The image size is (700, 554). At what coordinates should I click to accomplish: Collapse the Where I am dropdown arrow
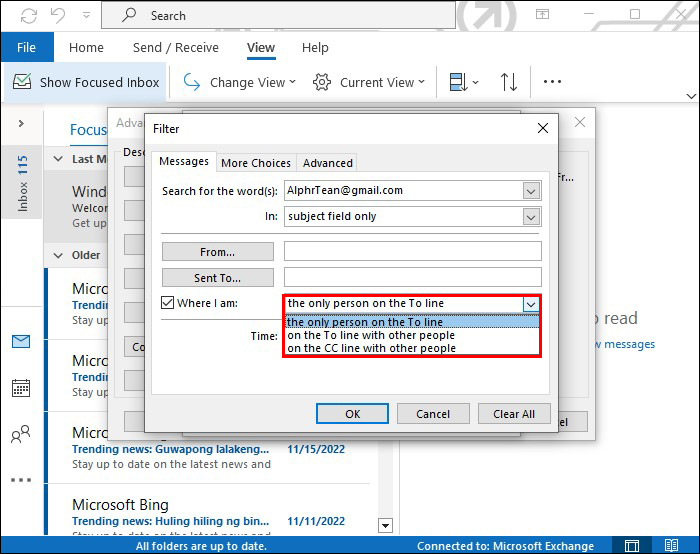531,304
